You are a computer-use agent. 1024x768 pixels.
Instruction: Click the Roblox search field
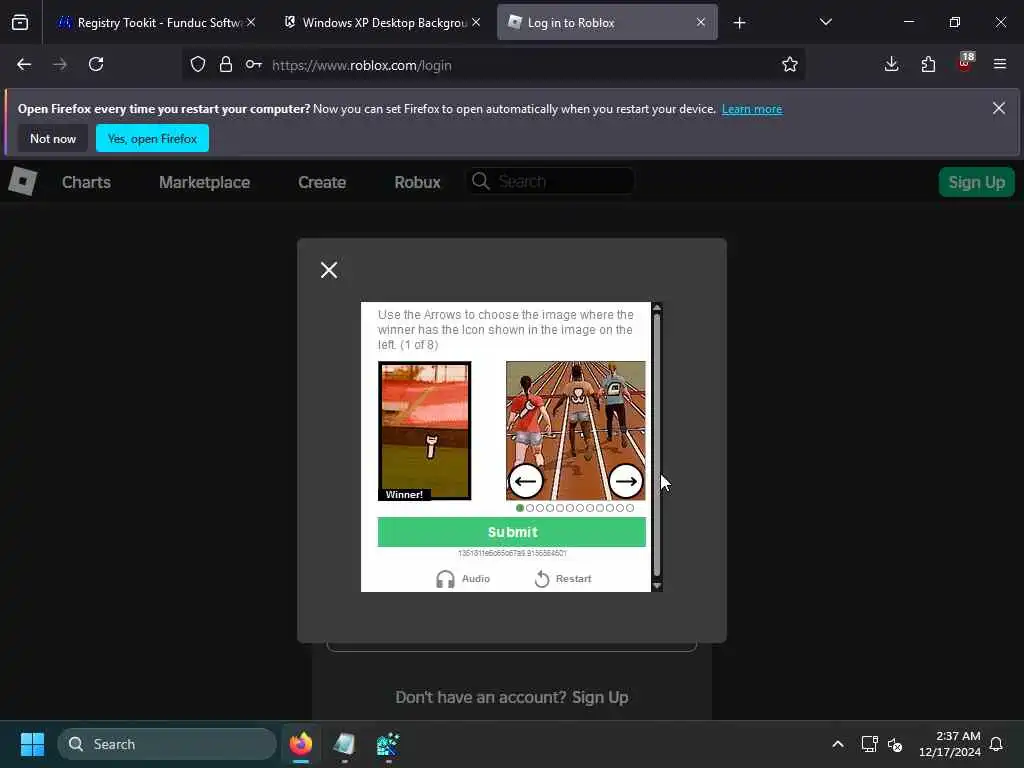pos(550,181)
